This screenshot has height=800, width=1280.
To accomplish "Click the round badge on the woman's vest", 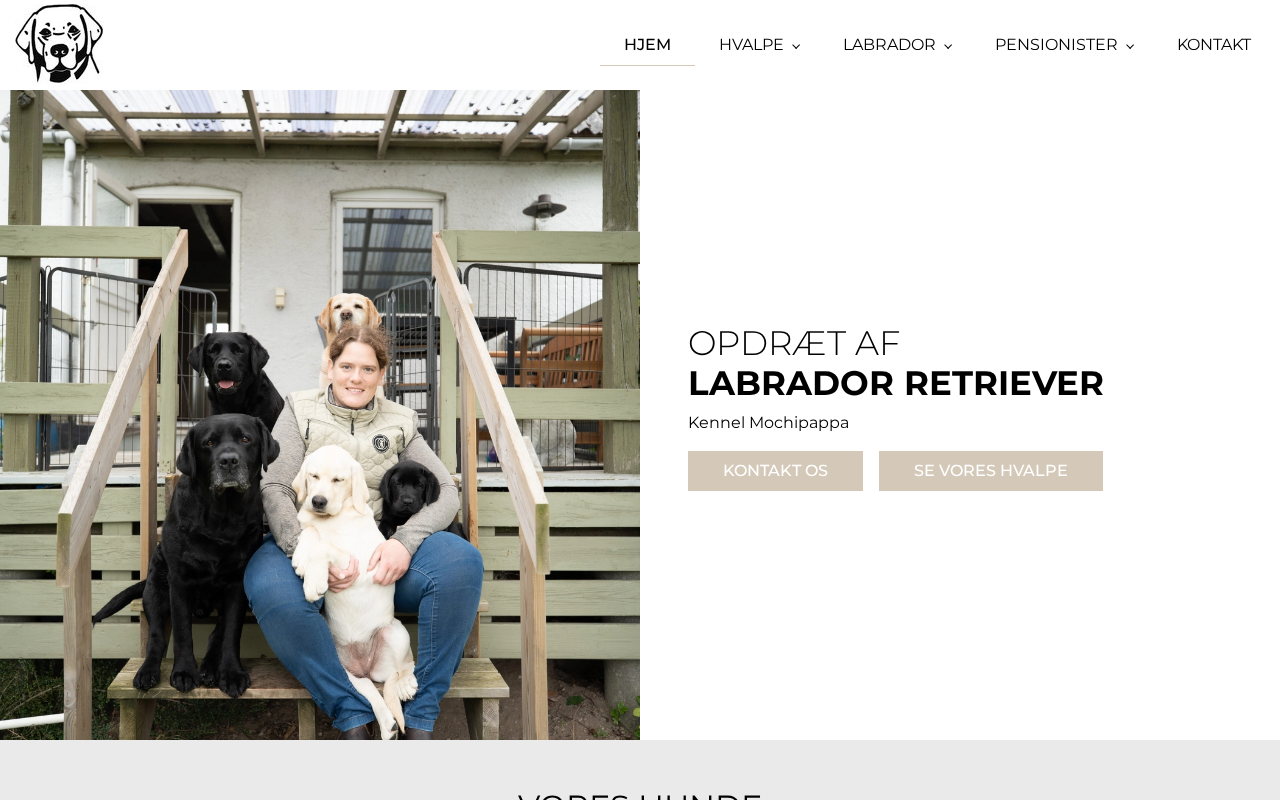I will click(381, 443).
